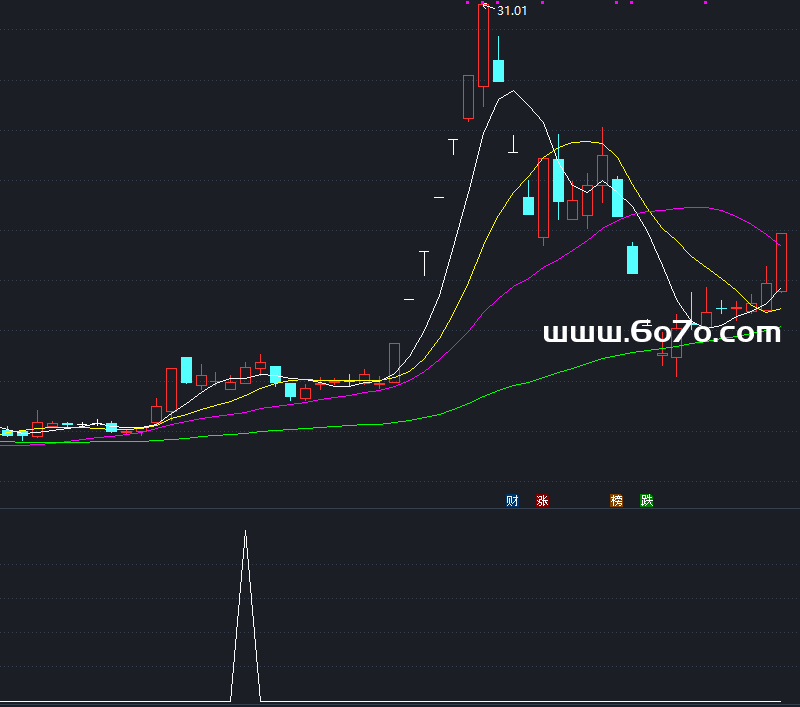Click the gray hollow candle left of highest candle
Screen dimensions: 800x707
pos(468,97)
